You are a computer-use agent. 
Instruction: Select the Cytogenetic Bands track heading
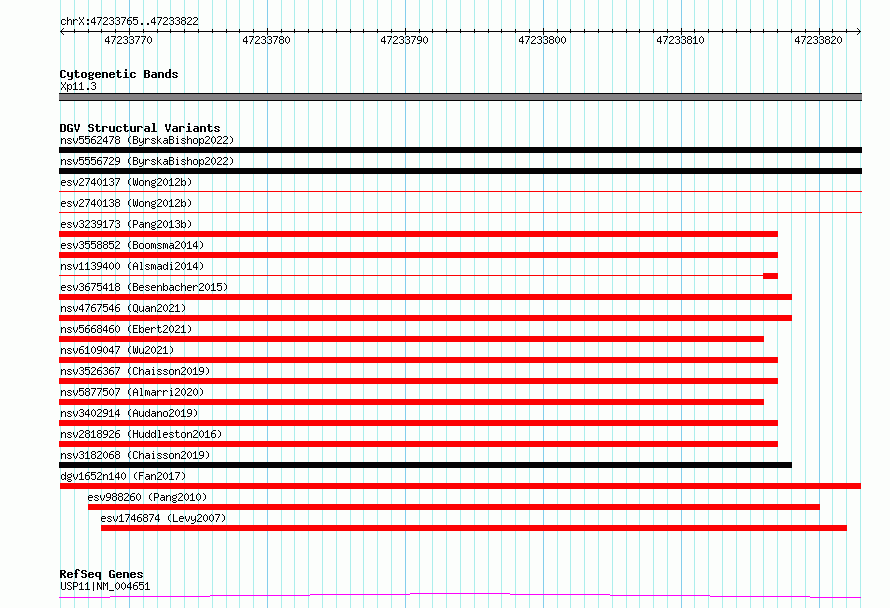click(x=119, y=74)
